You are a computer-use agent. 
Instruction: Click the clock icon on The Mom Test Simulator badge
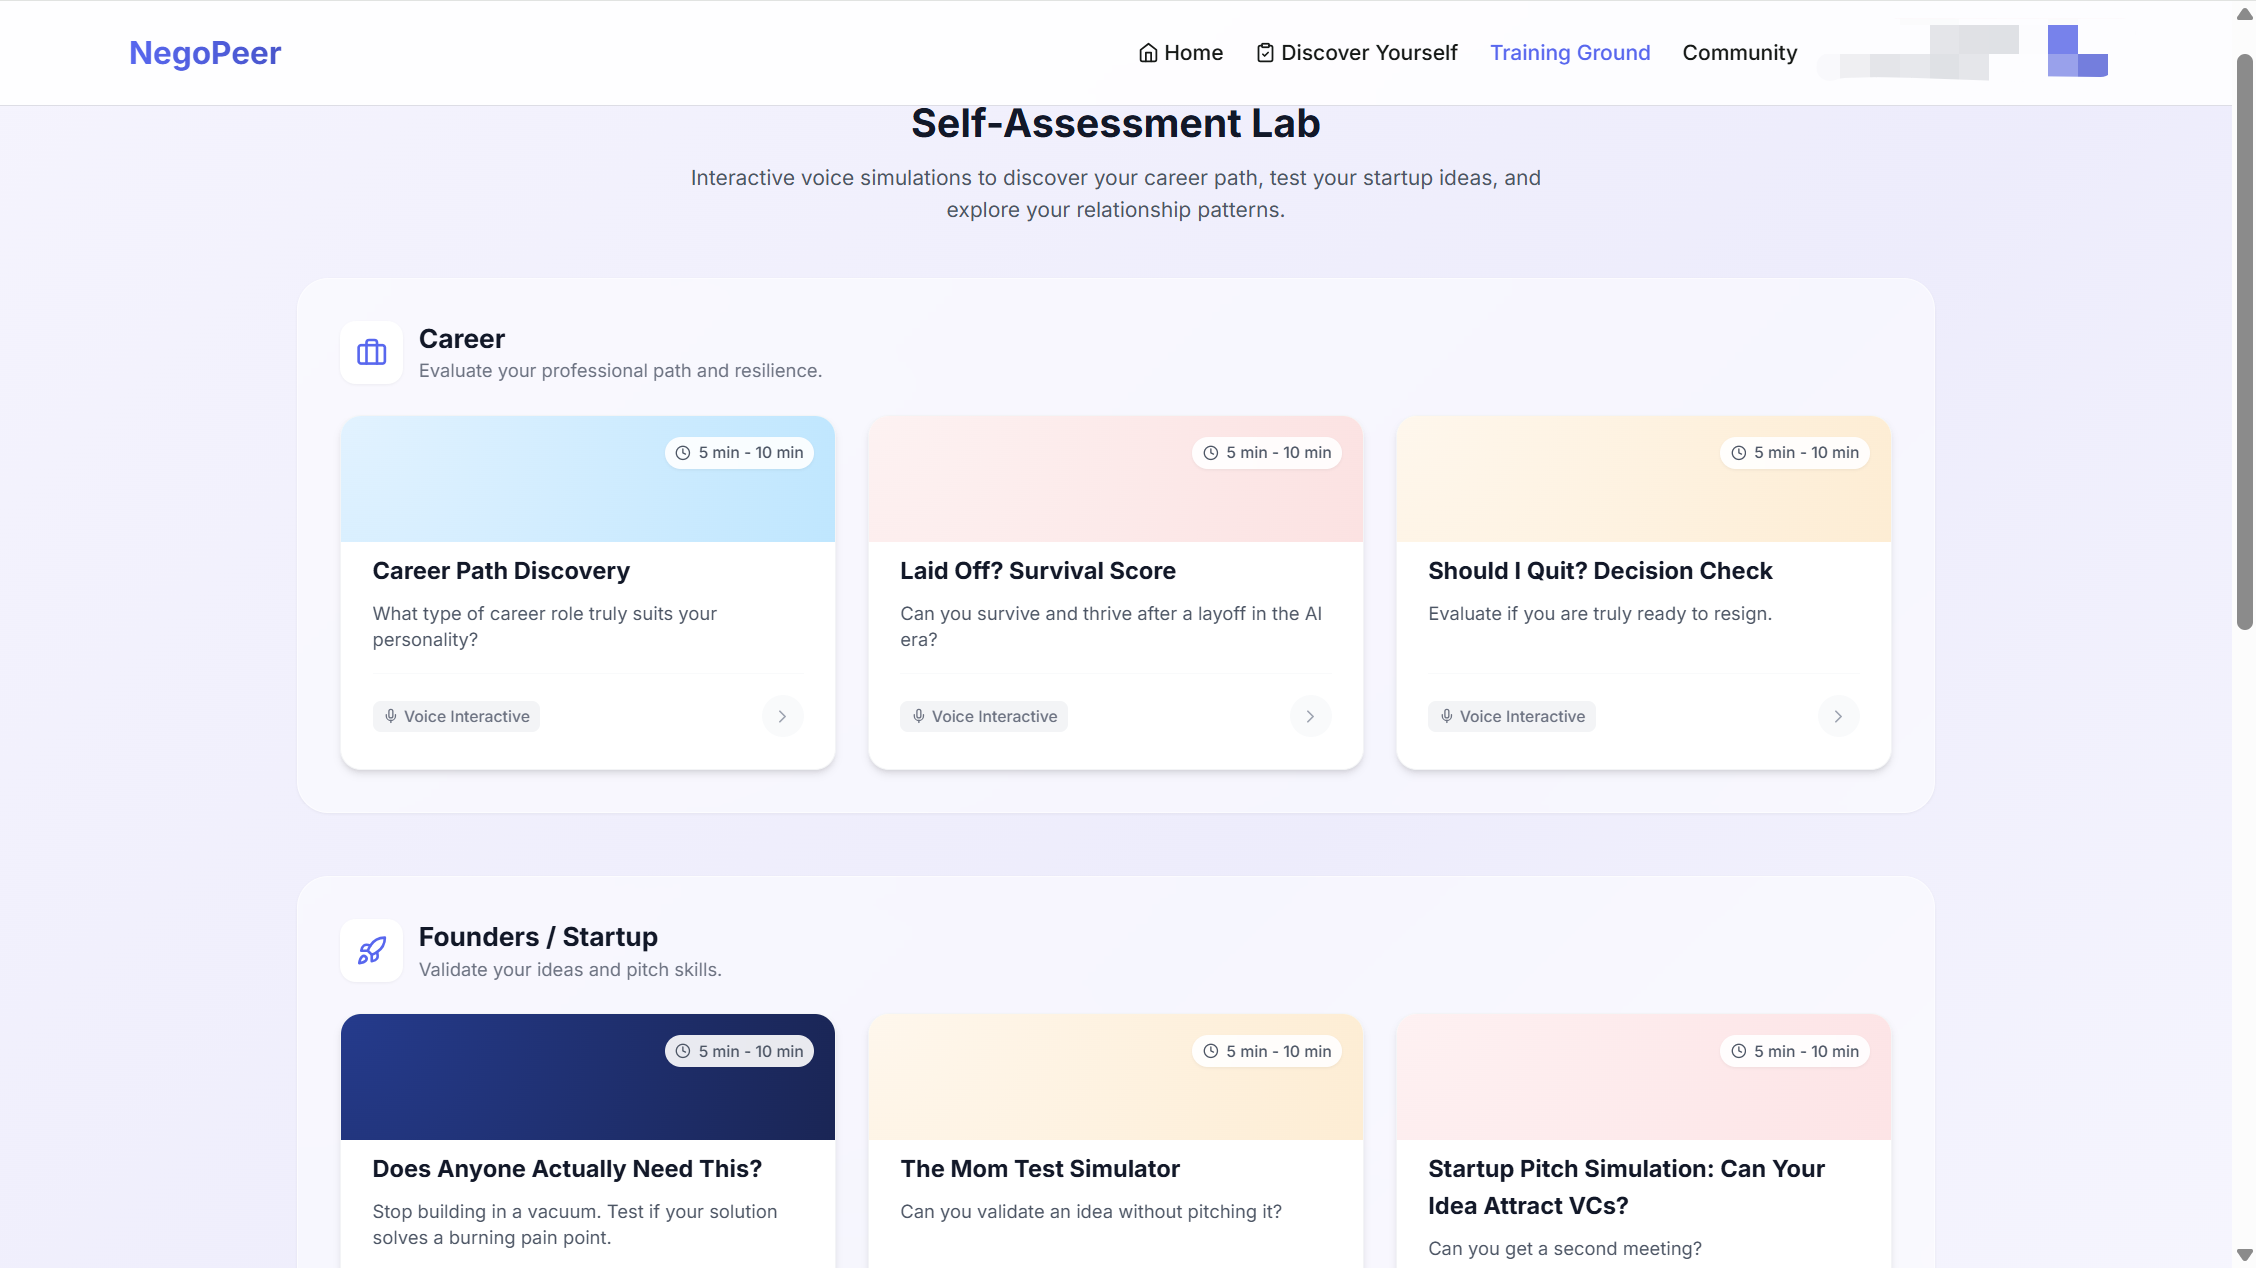click(1211, 1051)
